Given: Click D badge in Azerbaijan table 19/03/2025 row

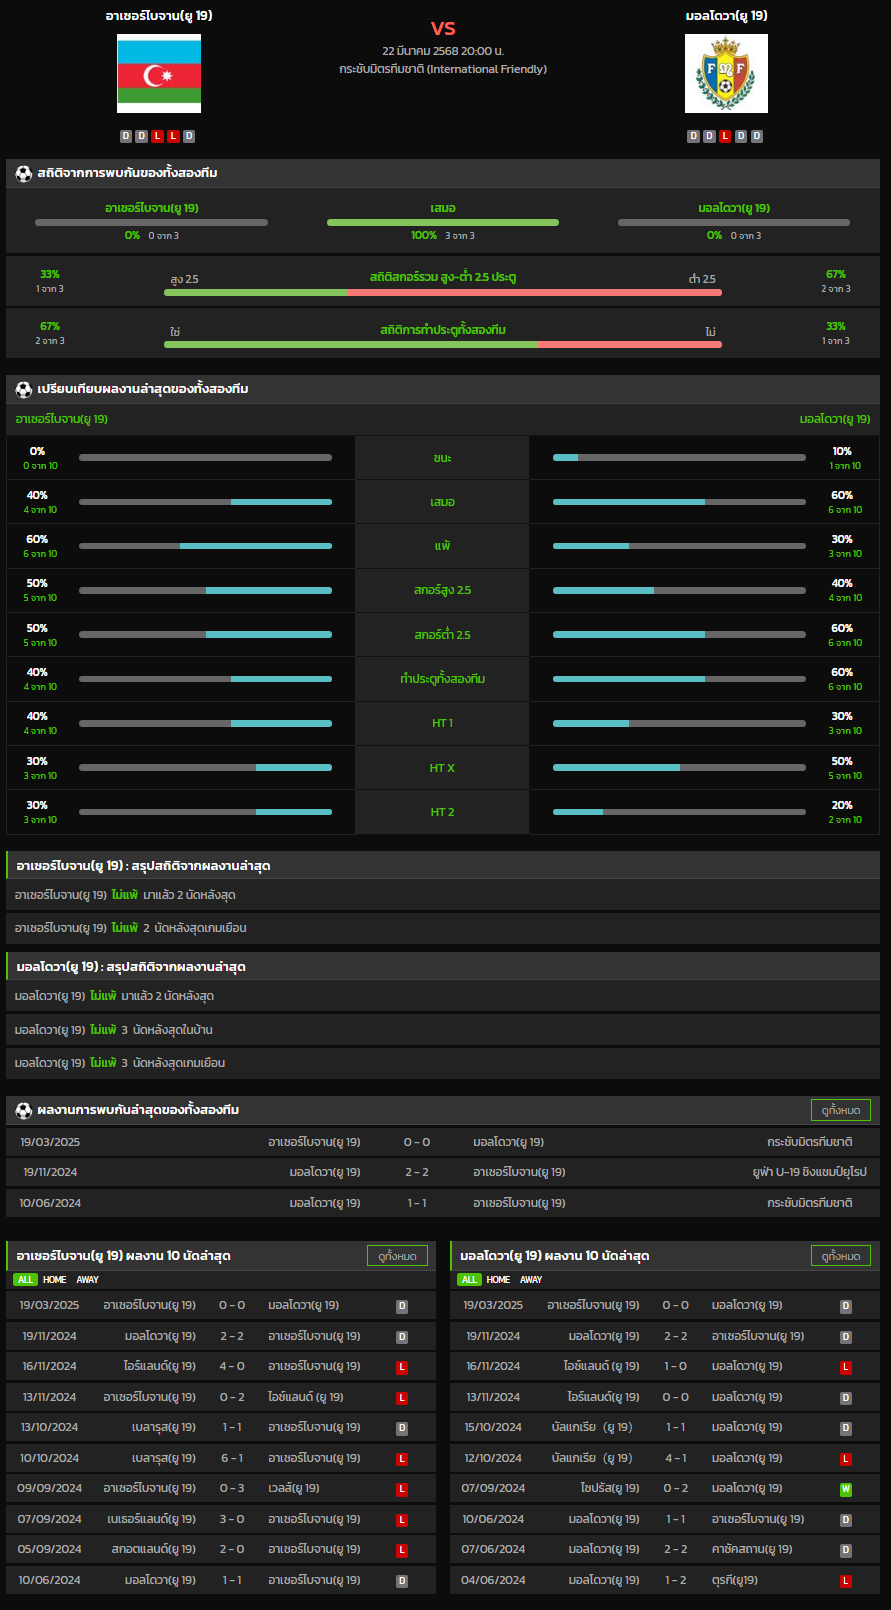Looking at the screenshot, I should (x=402, y=1306).
